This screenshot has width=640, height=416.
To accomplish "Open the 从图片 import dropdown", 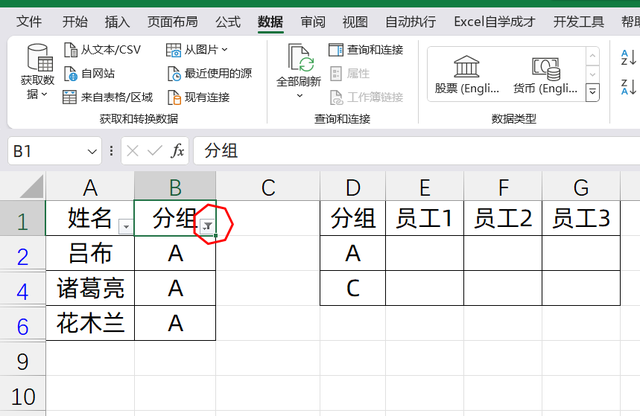I will point(197,50).
